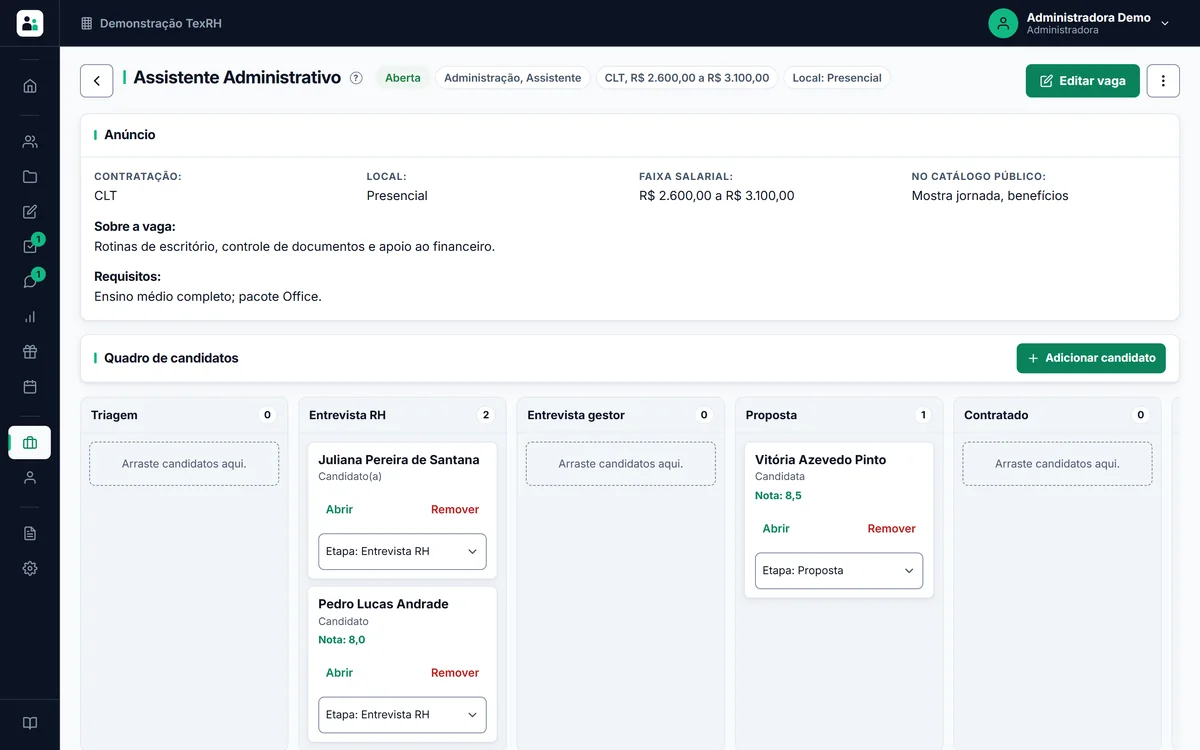The height and width of the screenshot is (750, 1200).
Task: Click the building icon beside Demonstração TexRH
Action: coord(86,23)
